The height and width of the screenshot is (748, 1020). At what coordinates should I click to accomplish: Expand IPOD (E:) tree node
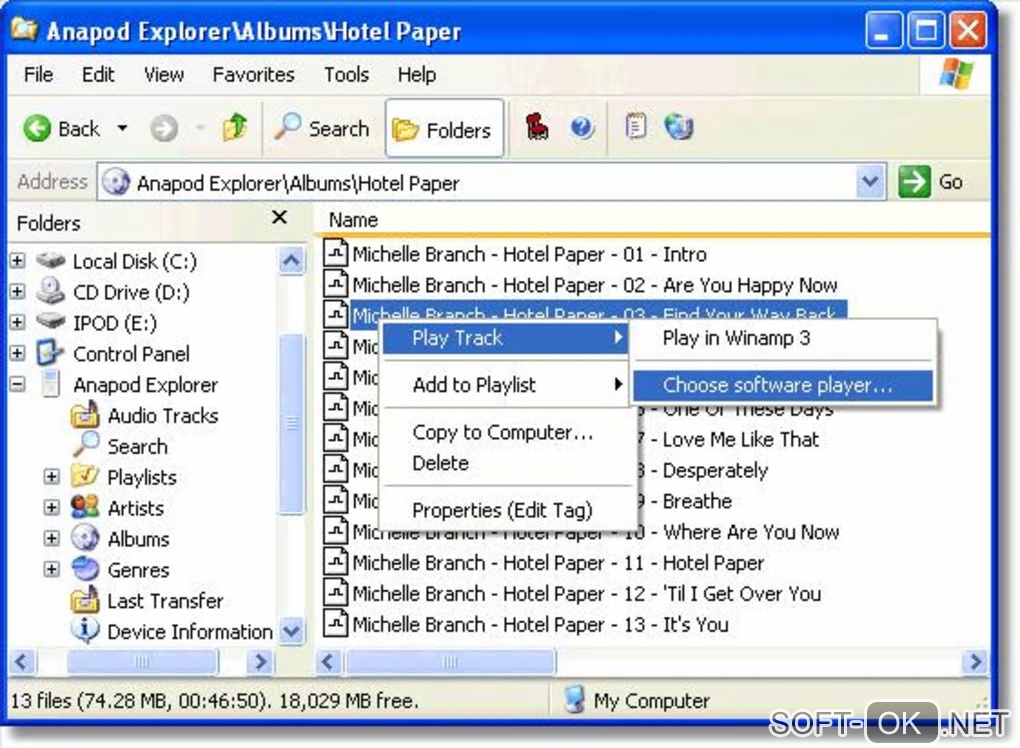pos(18,322)
